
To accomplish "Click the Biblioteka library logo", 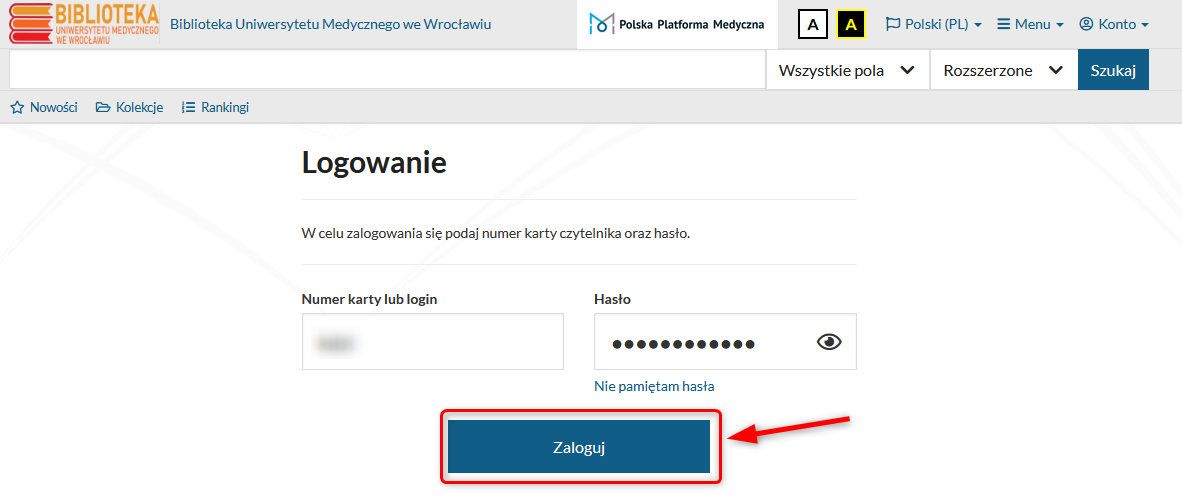I will pos(84,24).
